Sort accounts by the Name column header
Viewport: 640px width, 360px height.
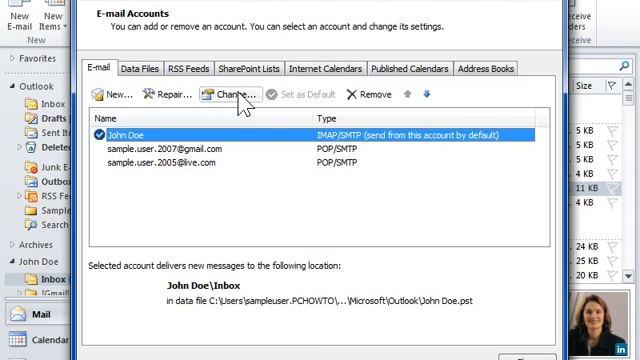pyautogui.click(x=202, y=119)
